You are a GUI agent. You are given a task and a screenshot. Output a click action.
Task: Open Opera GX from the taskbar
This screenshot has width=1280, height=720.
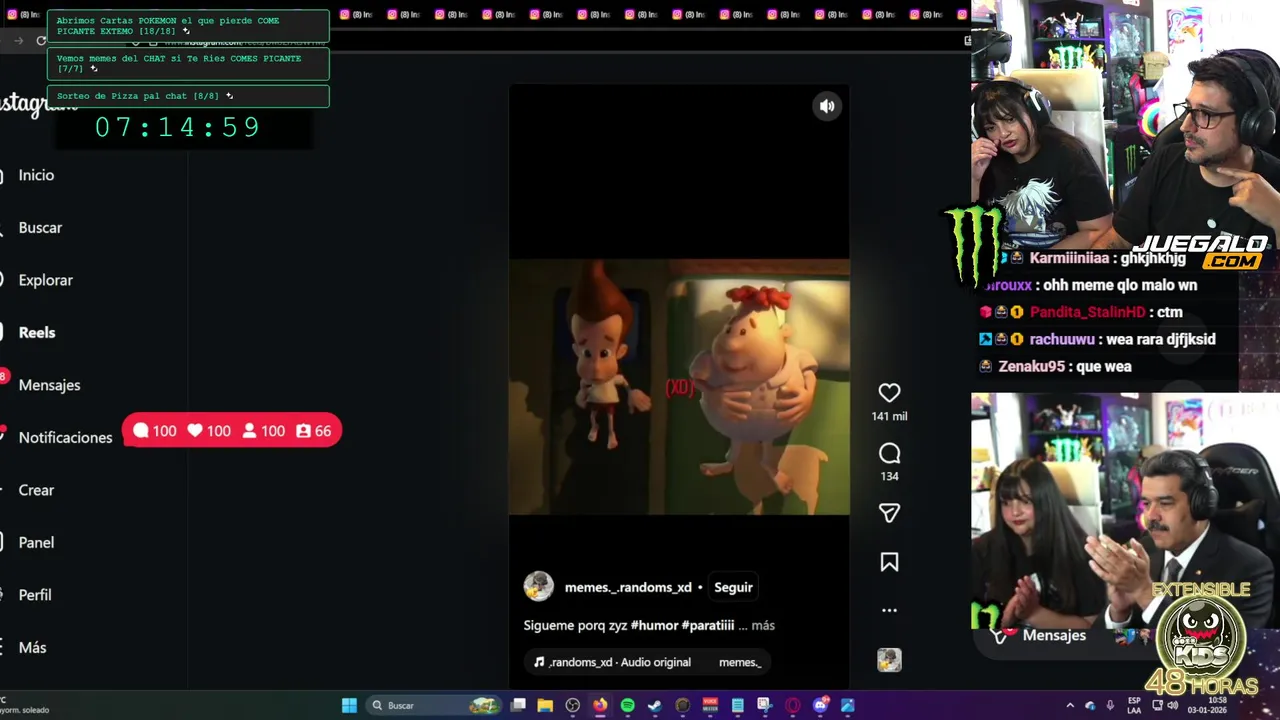coord(793,705)
